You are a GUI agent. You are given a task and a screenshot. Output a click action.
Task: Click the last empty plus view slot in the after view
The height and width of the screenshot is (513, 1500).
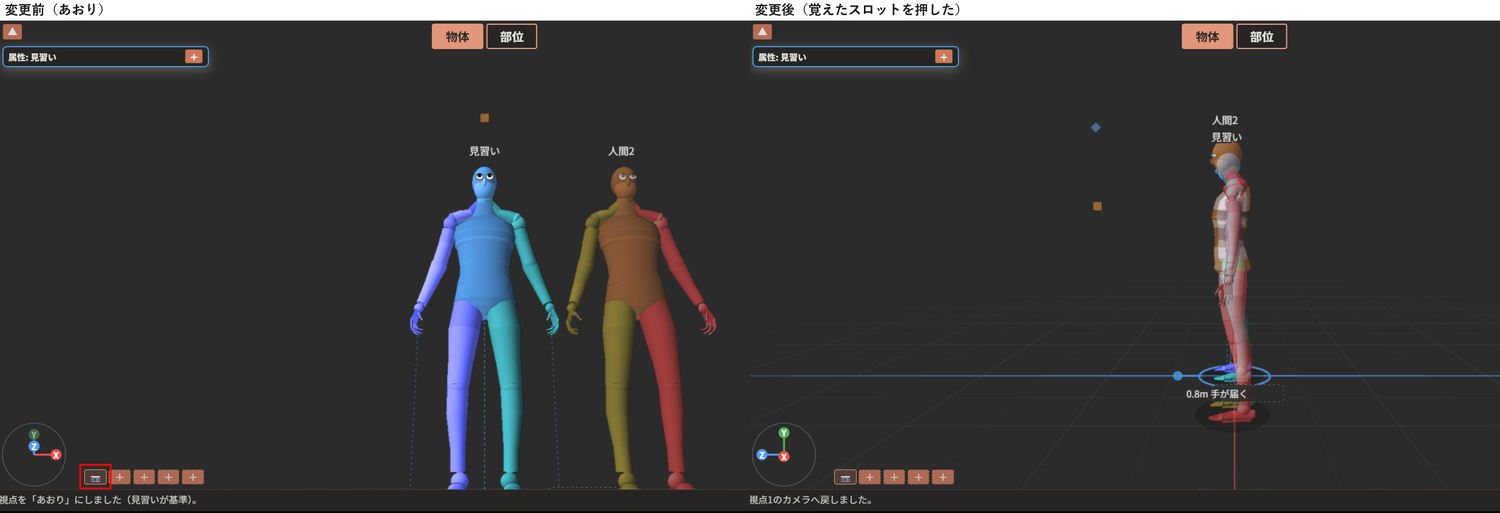pos(943,478)
